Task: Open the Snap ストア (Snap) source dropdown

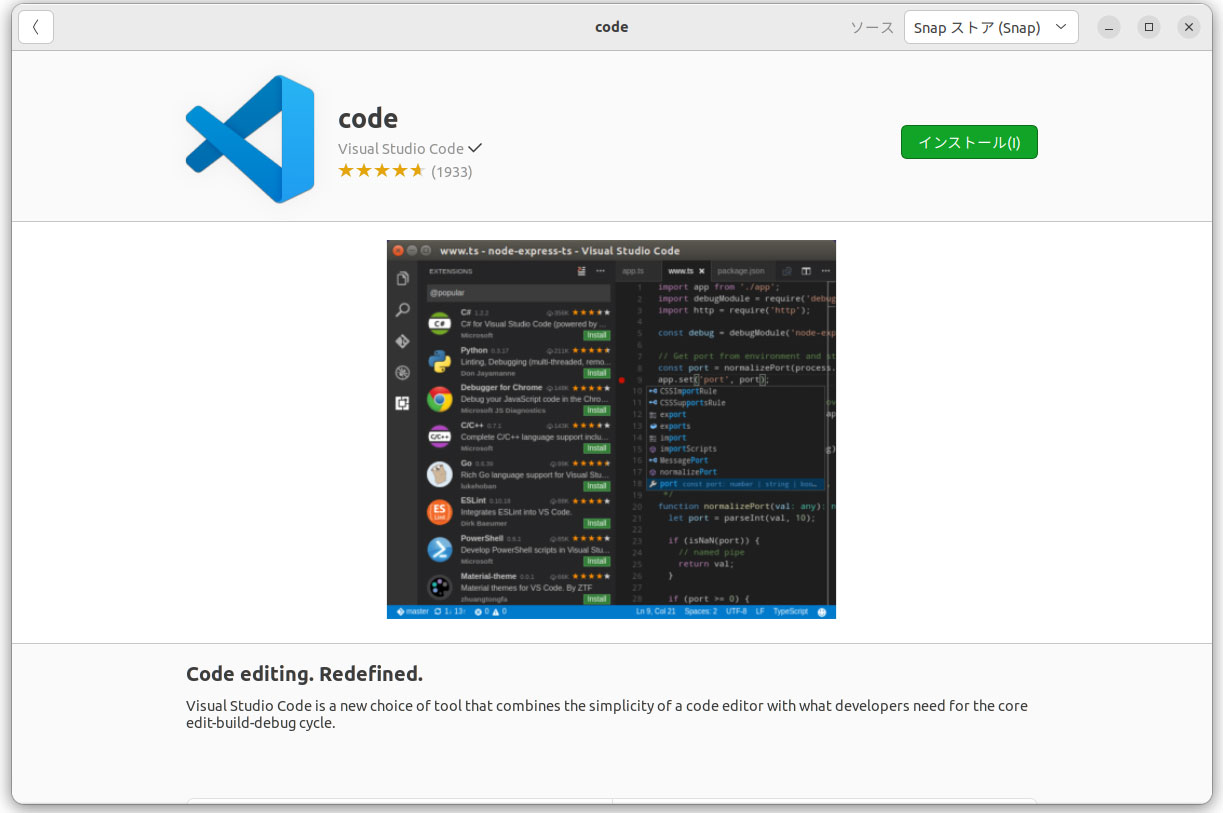Action: click(x=991, y=27)
